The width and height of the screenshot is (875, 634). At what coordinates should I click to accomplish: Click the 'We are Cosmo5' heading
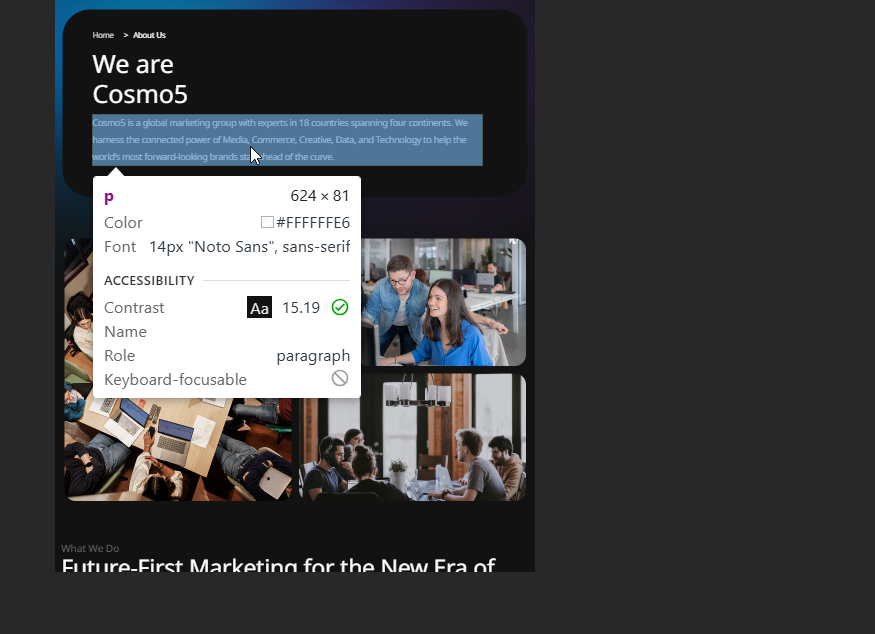[x=140, y=79]
